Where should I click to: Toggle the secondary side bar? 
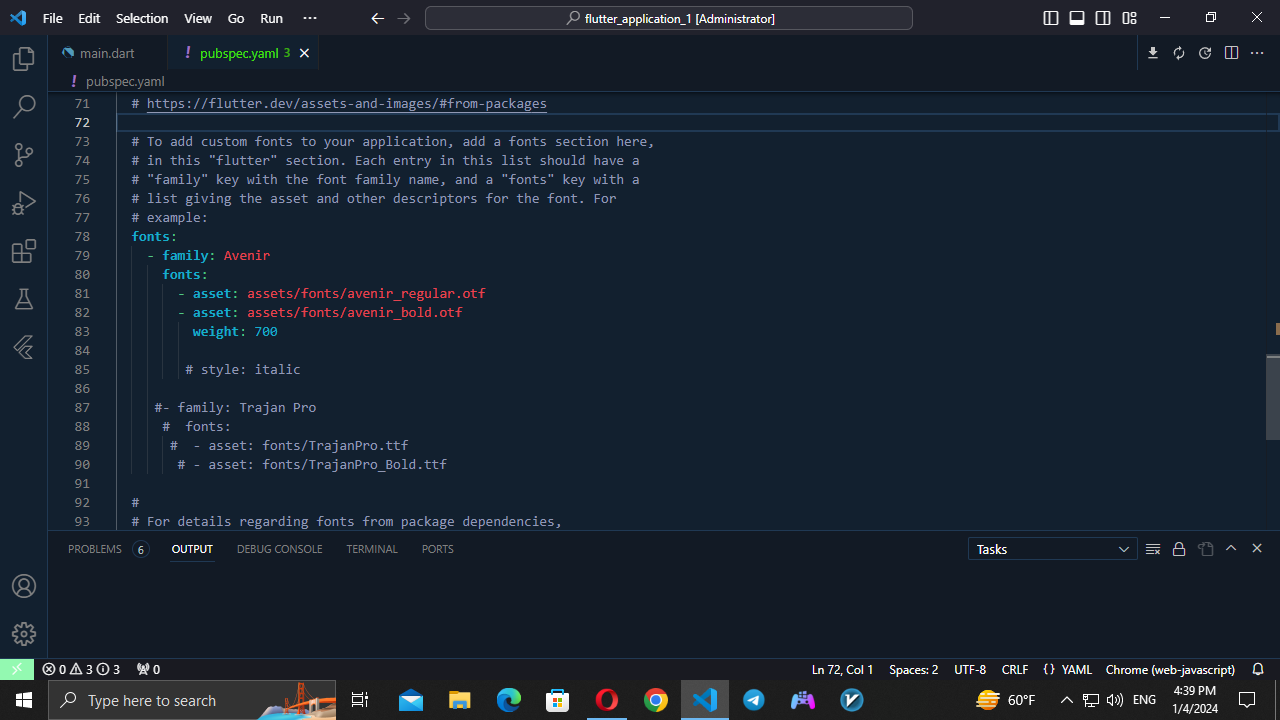[x=1103, y=18]
